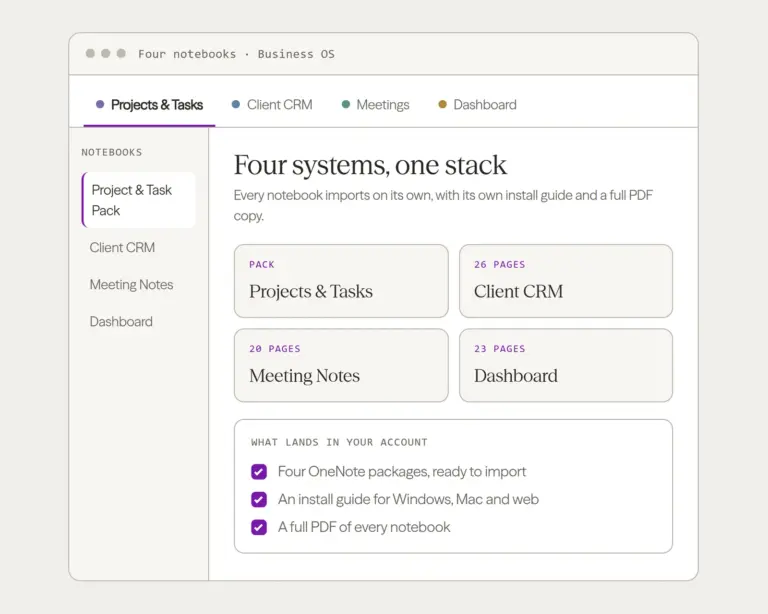The height and width of the screenshot is (614, 768).
Task: Toggle the full PDF of every notebook checkbox
Action: click(259, 527)
